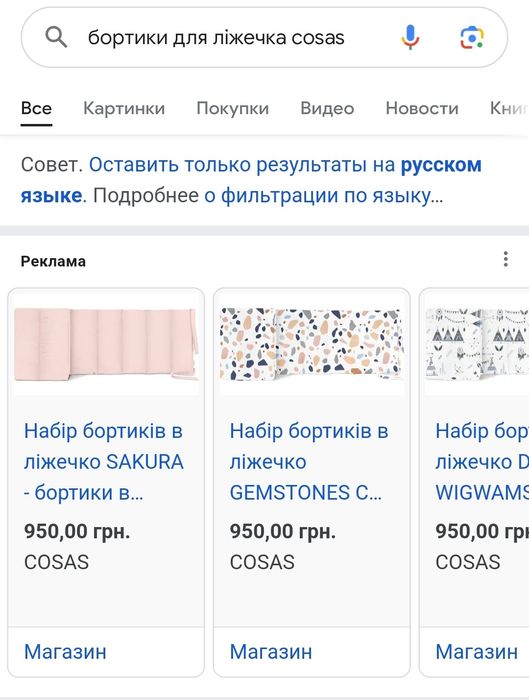
Task: Open the wigwam pattern bumper product image
Action: click(x=477, y=345)
